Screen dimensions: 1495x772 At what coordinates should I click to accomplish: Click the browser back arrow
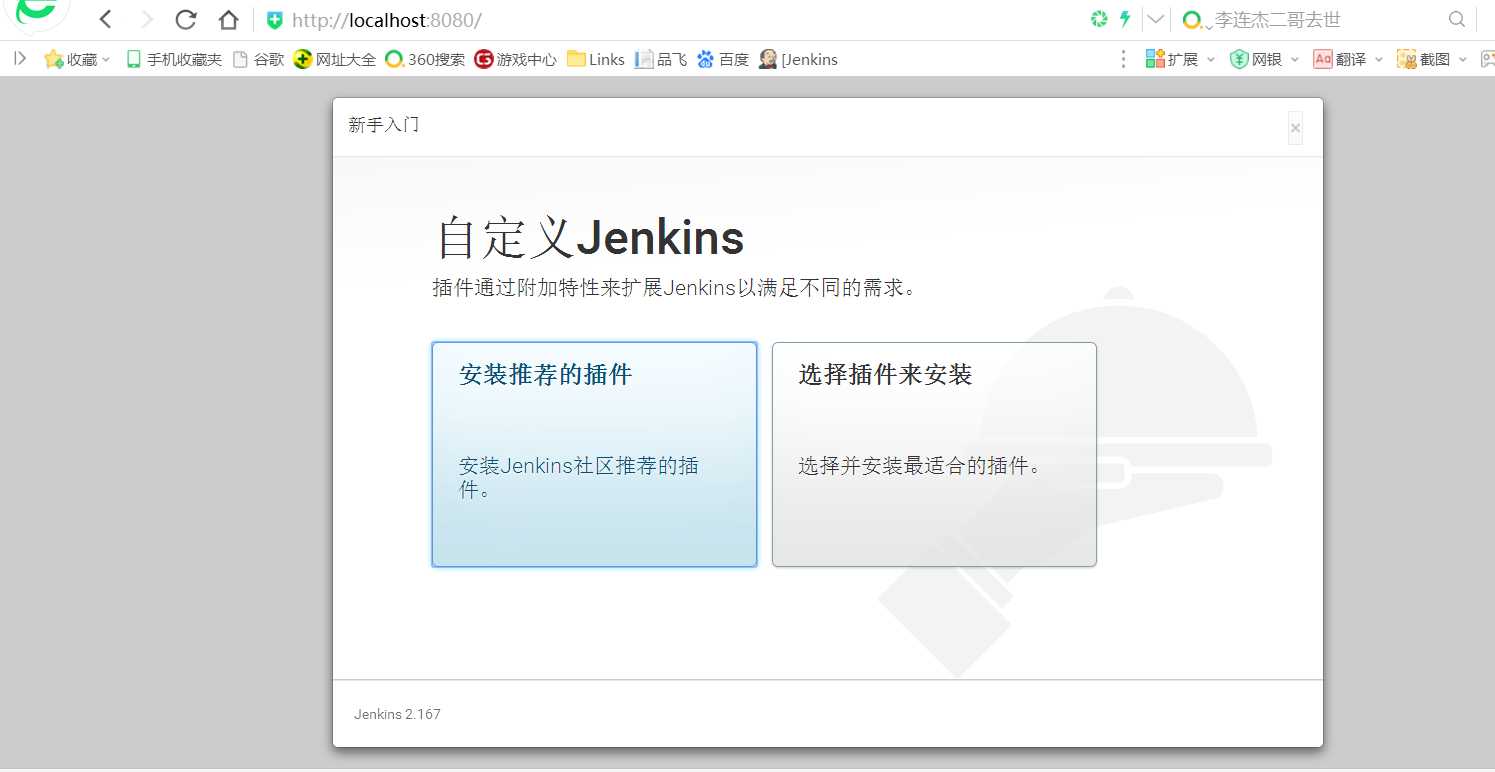(x=105, y=19)
